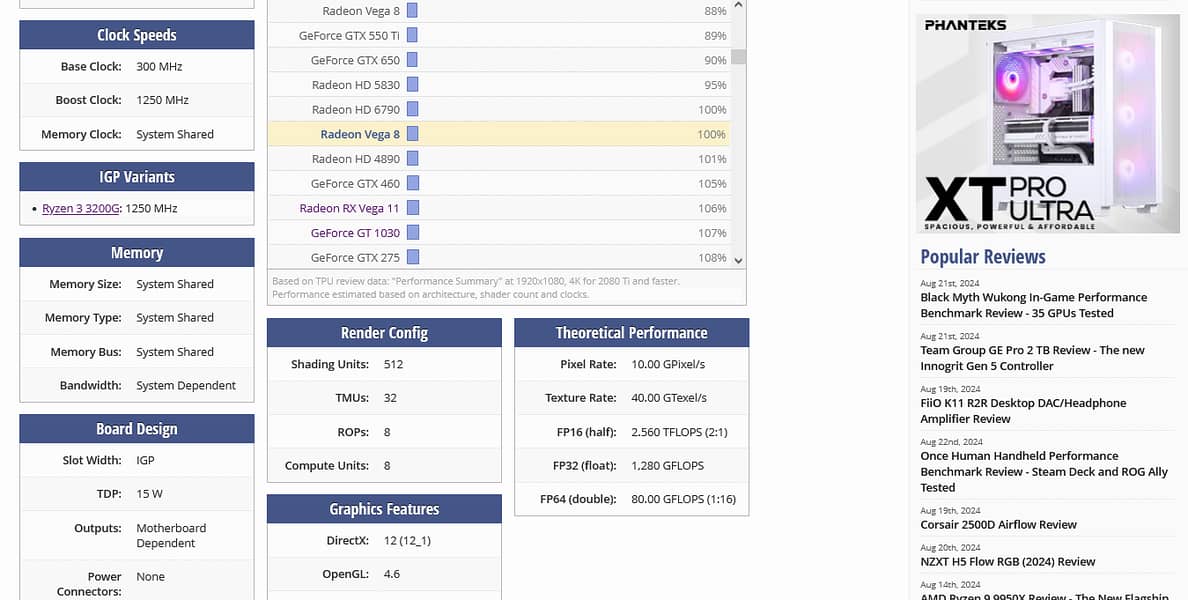Select the highlighted Radeon Vega 8 row

coord(499,134)
